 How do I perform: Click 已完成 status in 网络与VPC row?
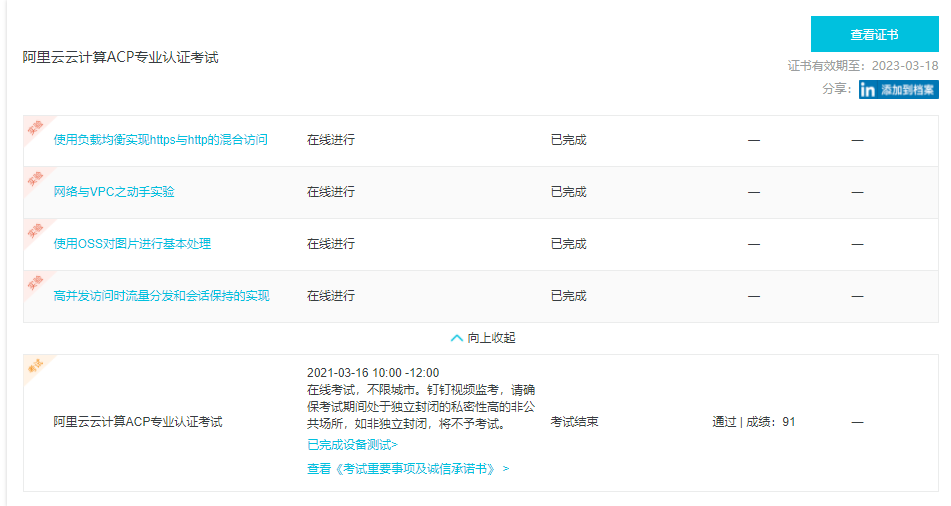(568, 192)
